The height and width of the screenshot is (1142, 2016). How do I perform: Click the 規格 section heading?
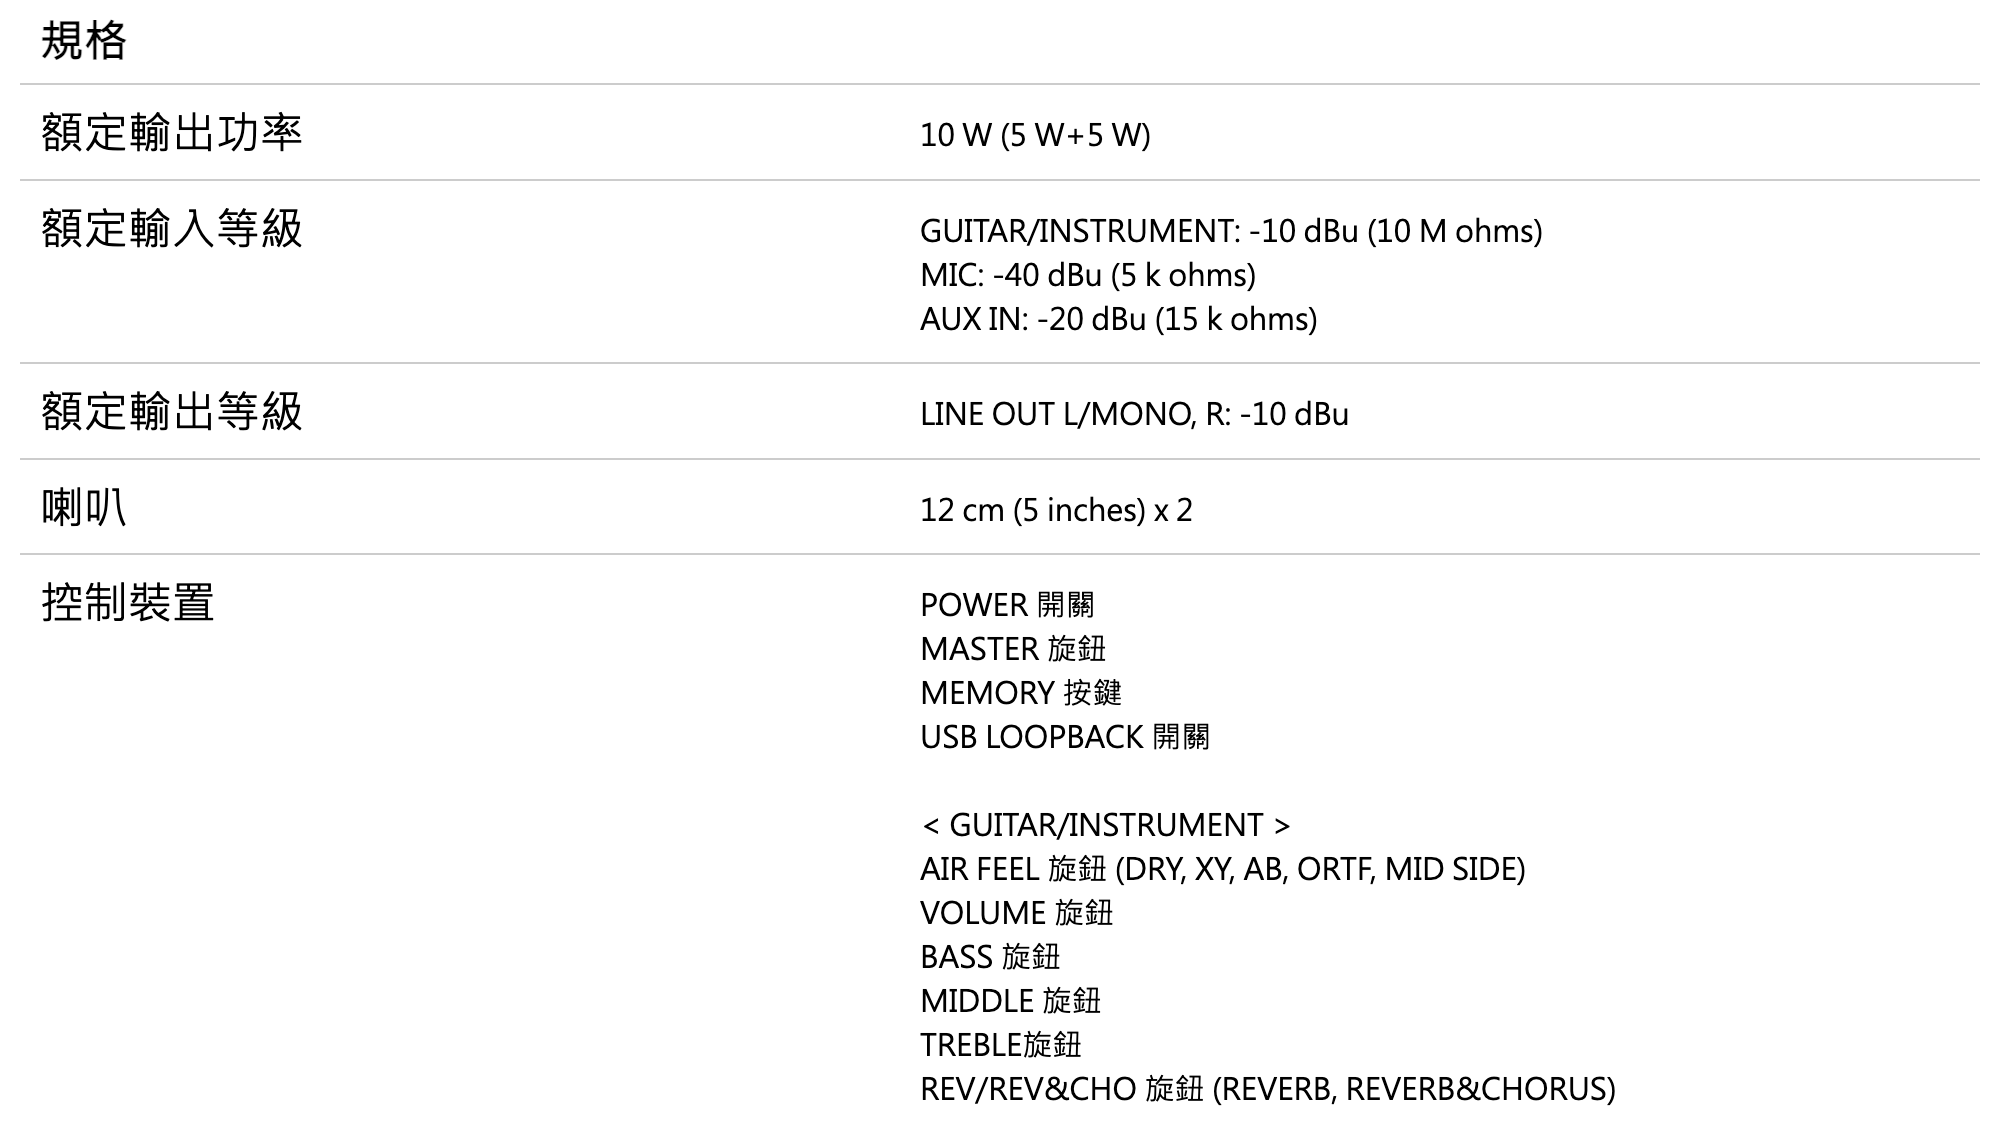[x=84, y=41]
